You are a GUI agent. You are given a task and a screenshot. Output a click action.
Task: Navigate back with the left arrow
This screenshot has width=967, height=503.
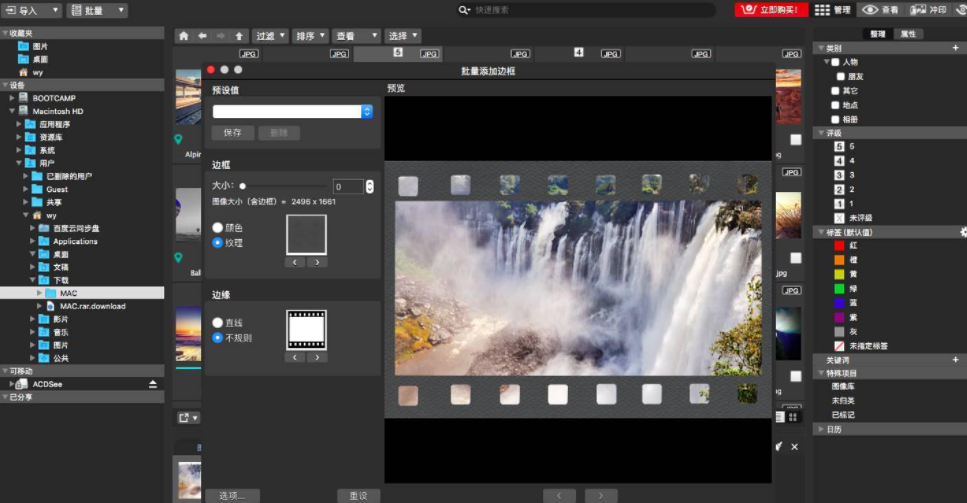click(x=202, y=36)
